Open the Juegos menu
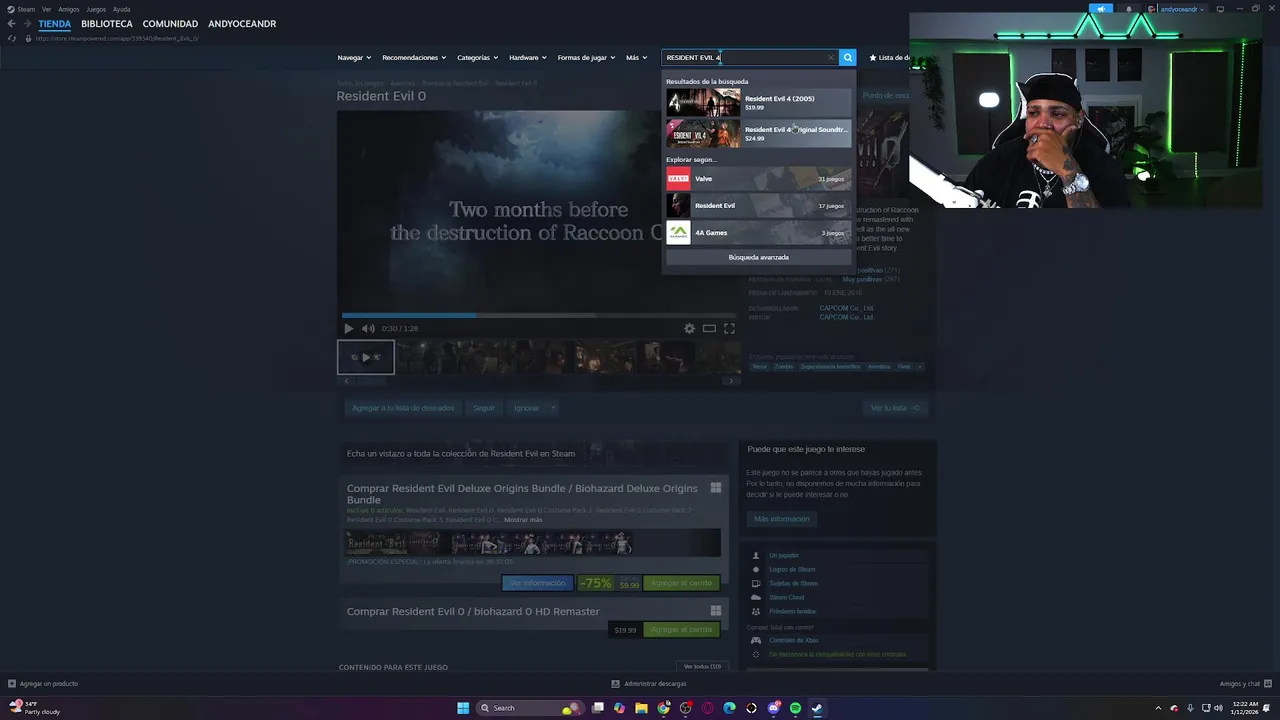Image resolution: width=1280 pixels, height=720 pixels. 96,9
